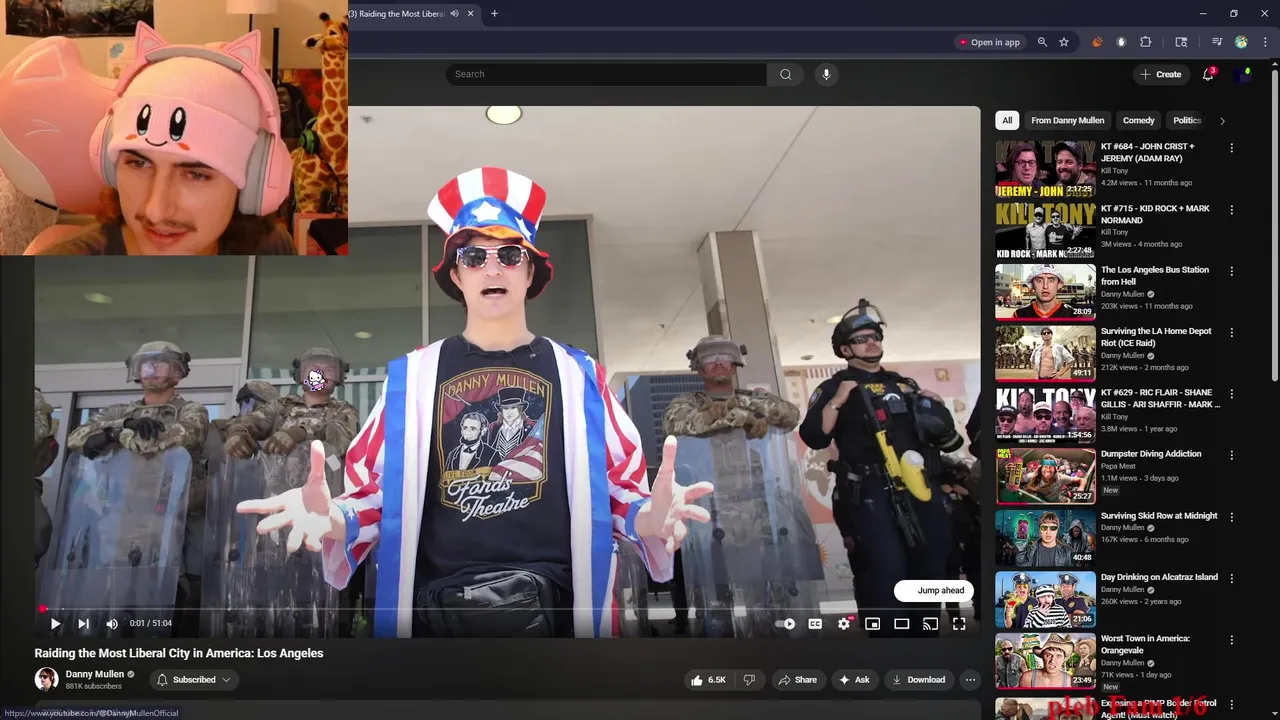The image size is (1280, 720).
Task: Open the Create menu
Action: pos(1160,74)
